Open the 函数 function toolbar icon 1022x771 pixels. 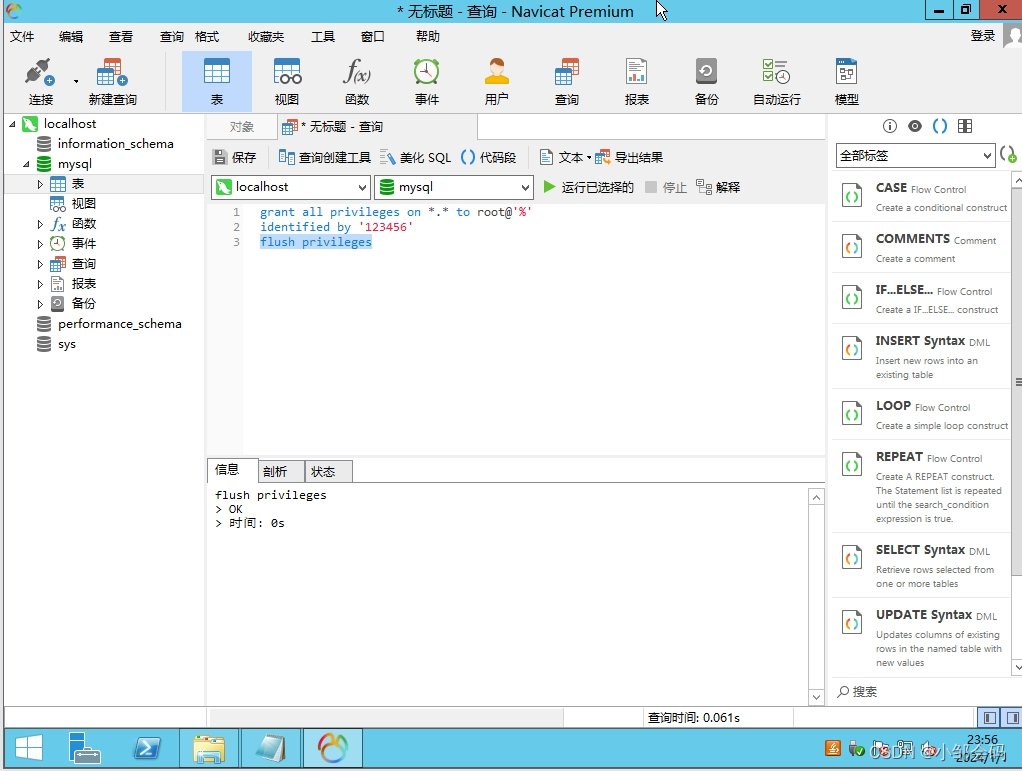point(357,81)
